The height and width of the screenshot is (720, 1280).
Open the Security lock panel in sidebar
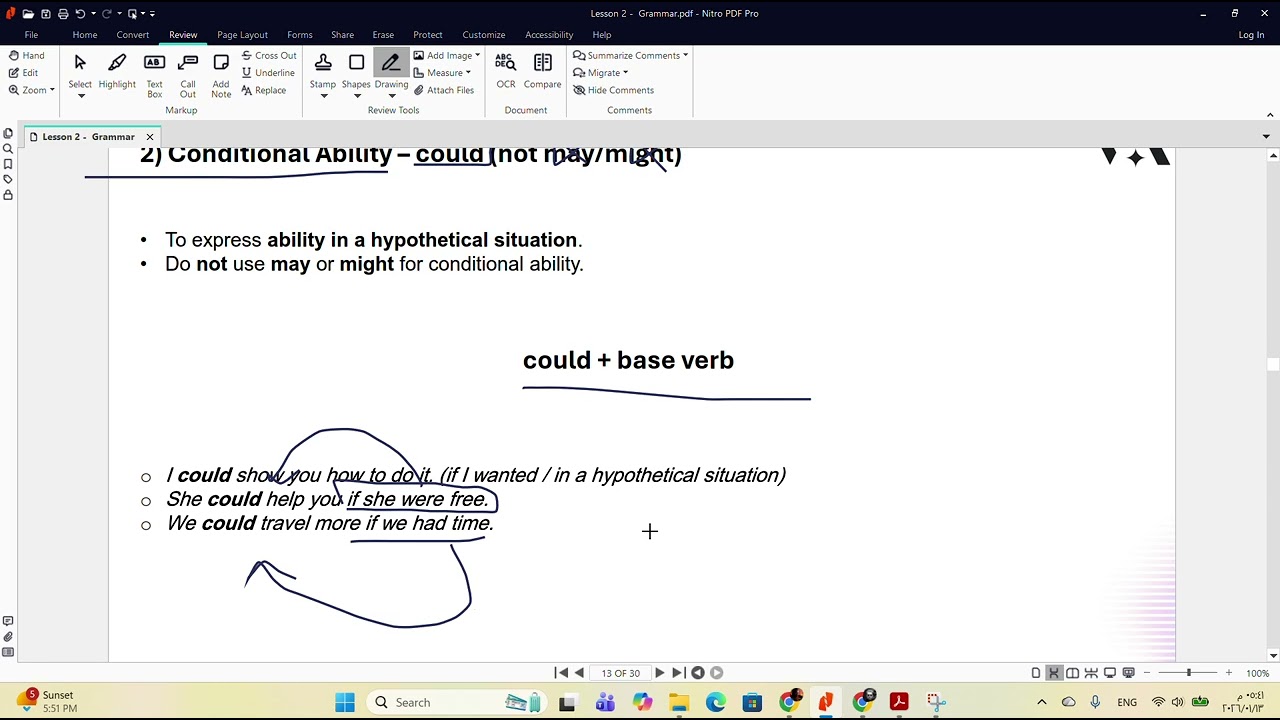click(8, 195)
